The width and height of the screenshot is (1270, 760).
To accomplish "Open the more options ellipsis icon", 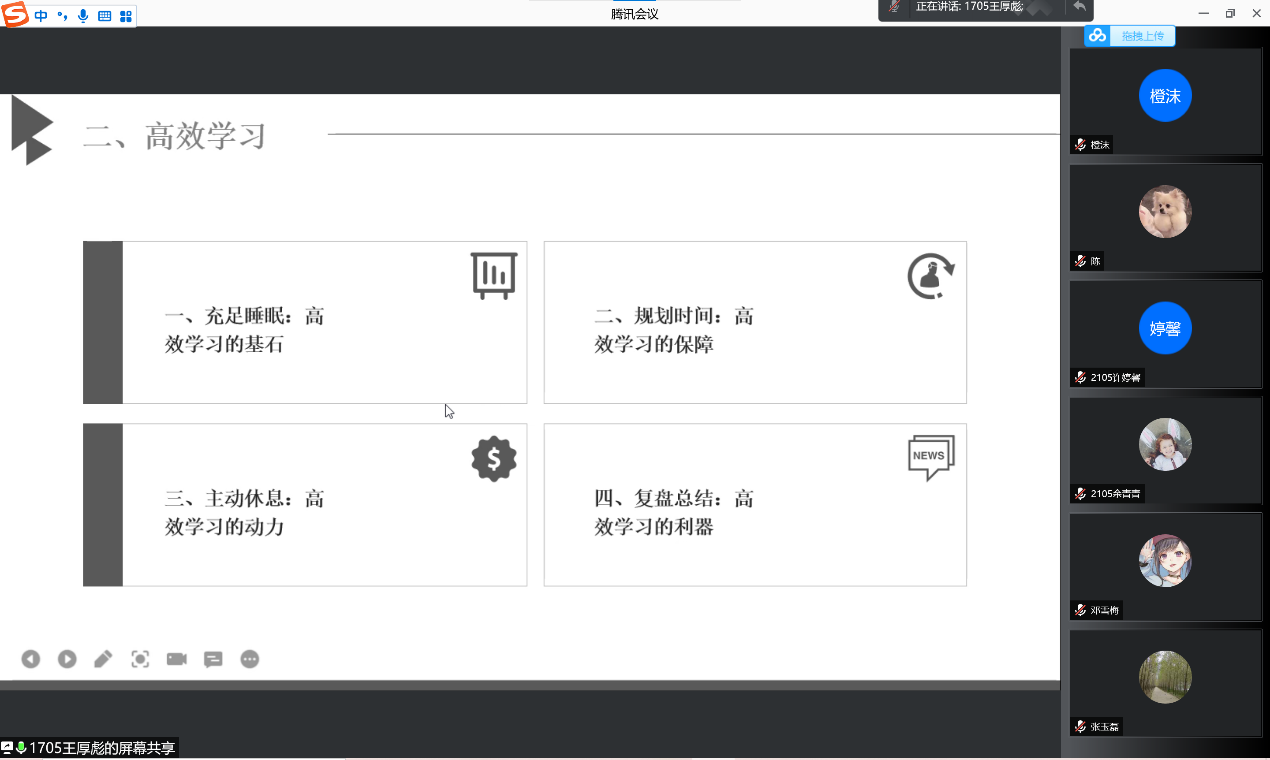I will (x=250, y=659).
